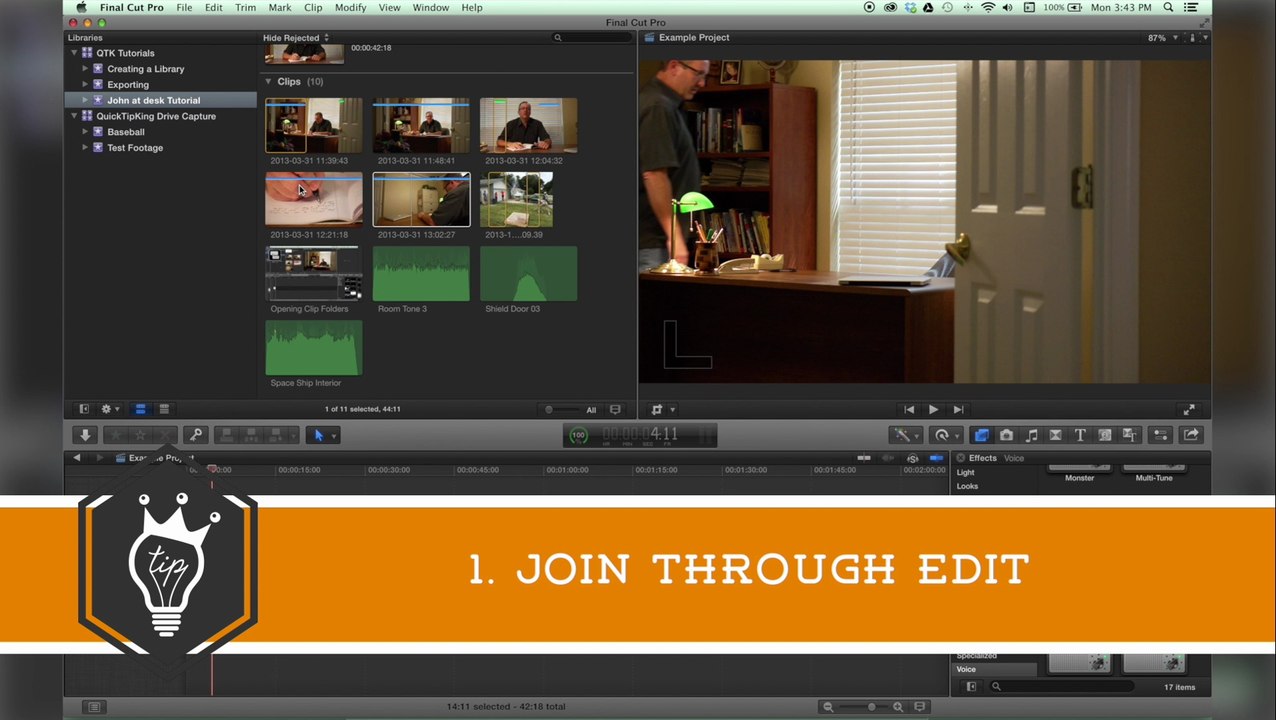Screen dimensions: 1276x720
Task: Open the Clip menu
Action: (x=313, y=7)
